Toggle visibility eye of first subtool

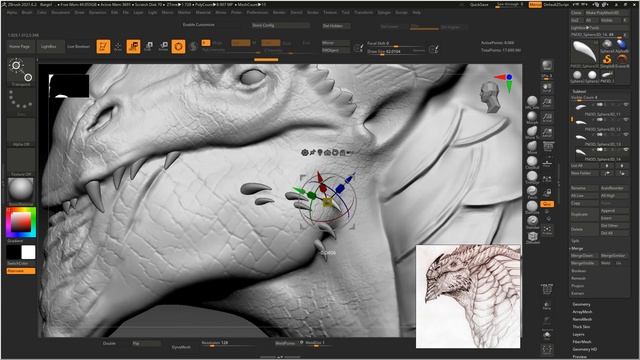pos(626,105)
